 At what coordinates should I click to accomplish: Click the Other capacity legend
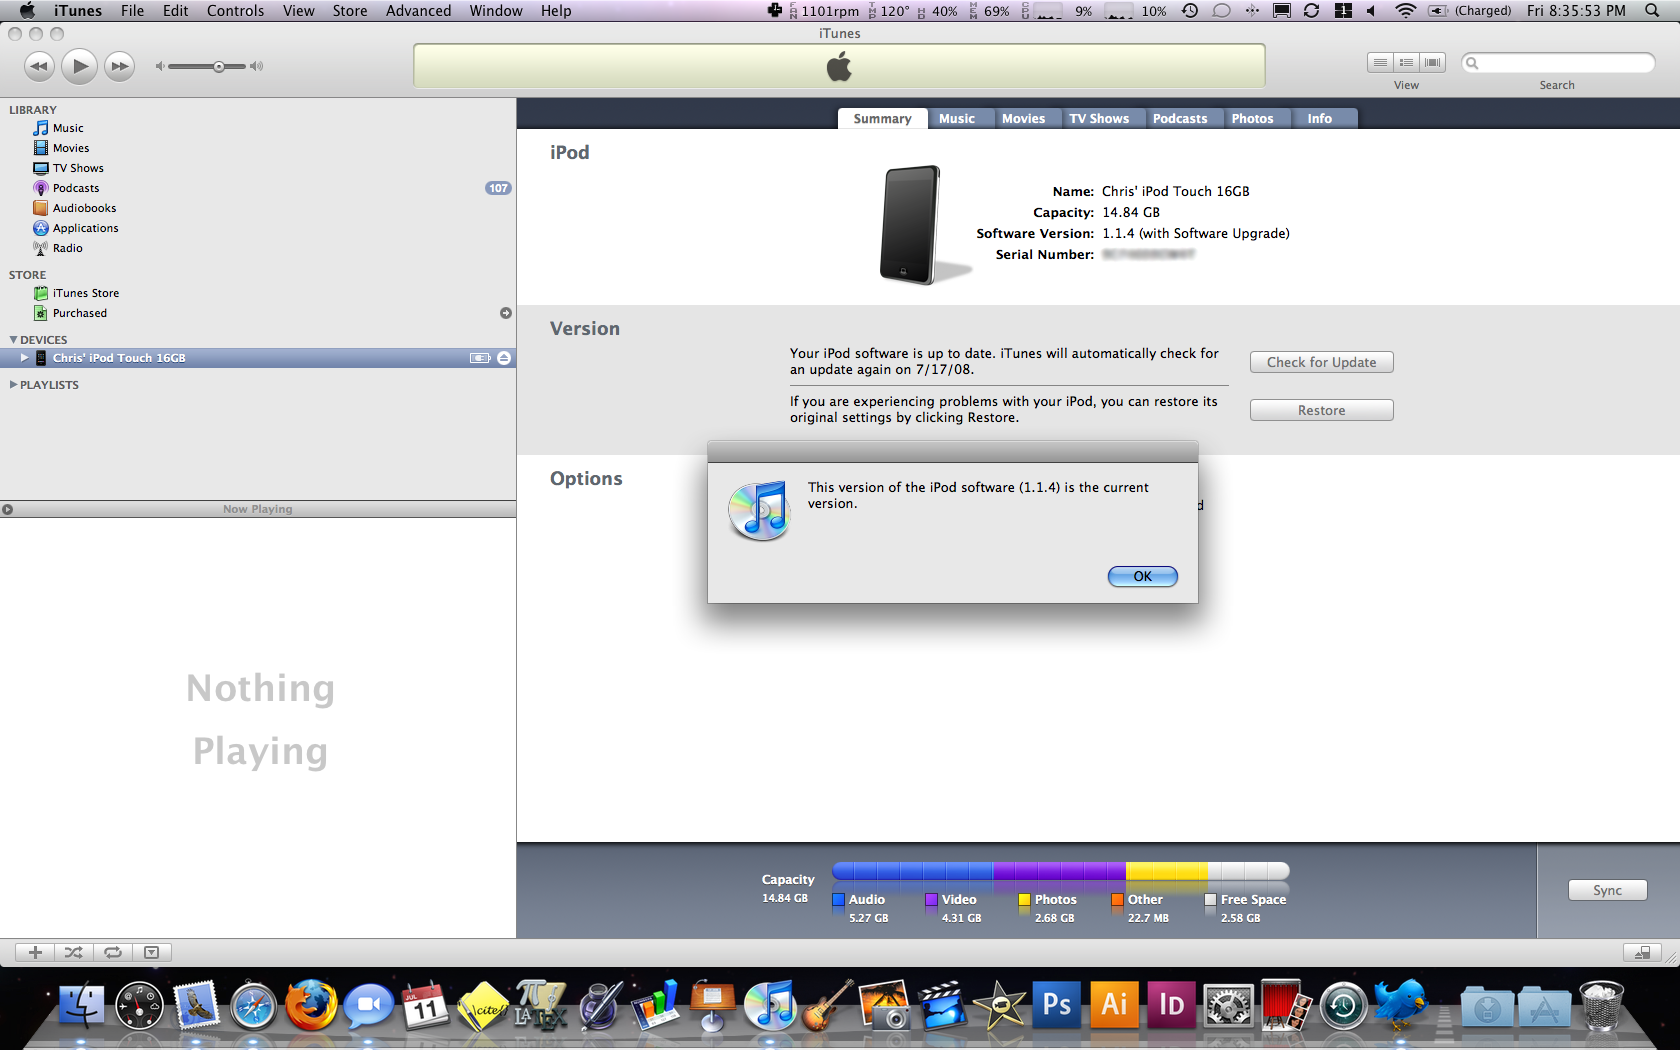point(1138,908)
